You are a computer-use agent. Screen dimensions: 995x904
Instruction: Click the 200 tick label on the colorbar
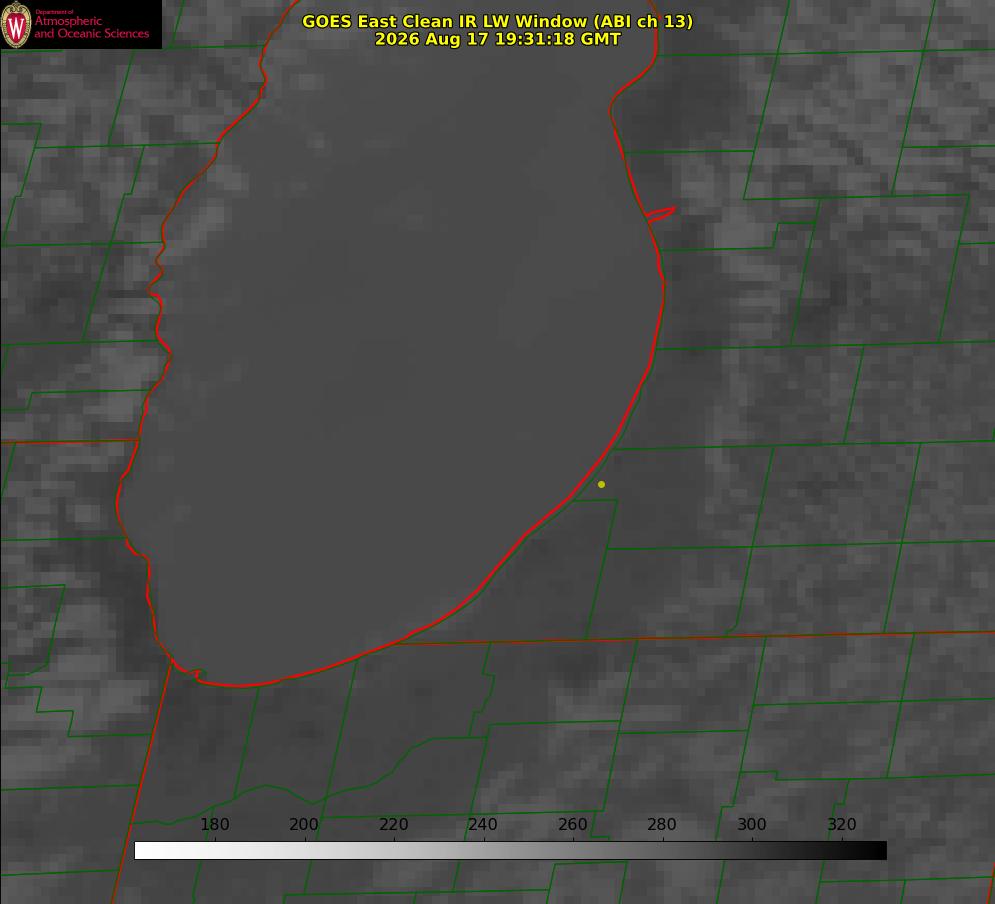pyautogui.click(x=304, y=824)
